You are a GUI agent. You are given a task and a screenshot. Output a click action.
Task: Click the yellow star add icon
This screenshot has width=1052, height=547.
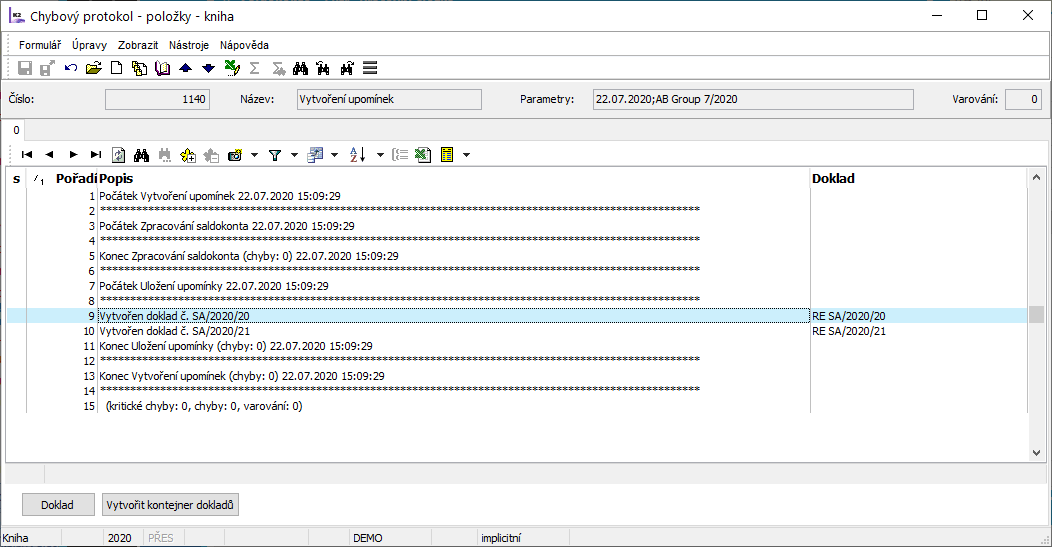[188, 155]
